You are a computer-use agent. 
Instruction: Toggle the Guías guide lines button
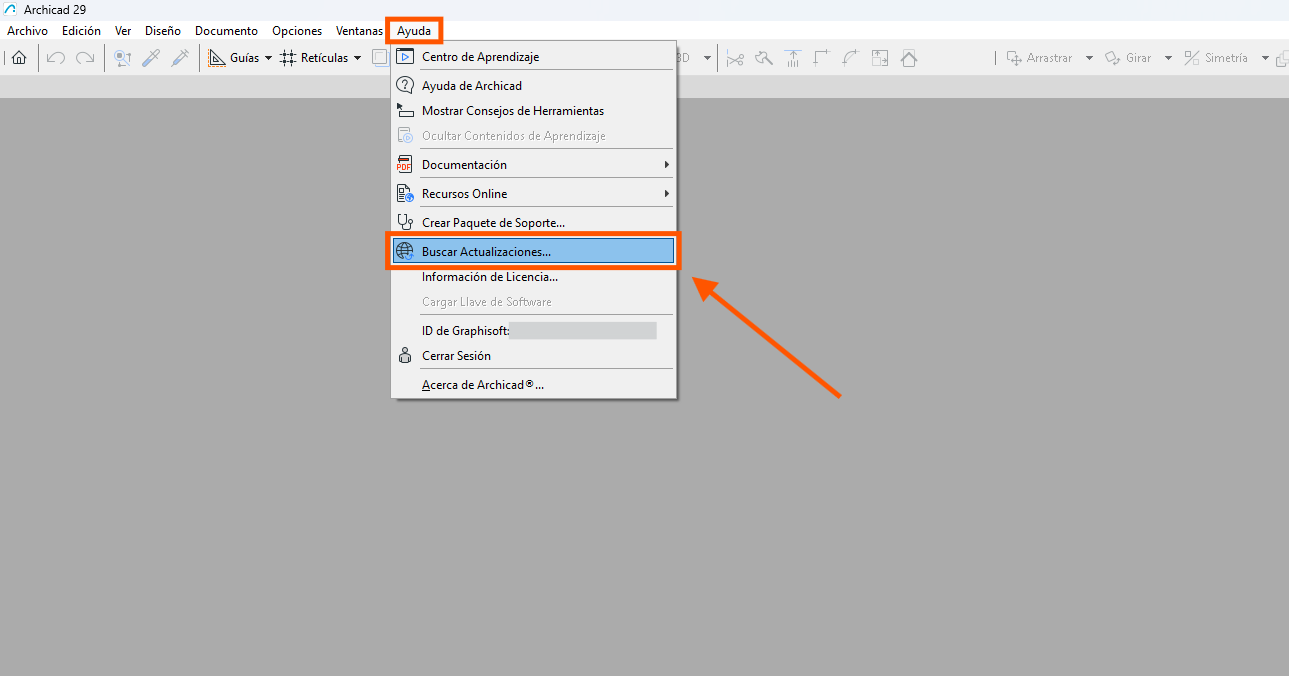[x=233, y=58]
